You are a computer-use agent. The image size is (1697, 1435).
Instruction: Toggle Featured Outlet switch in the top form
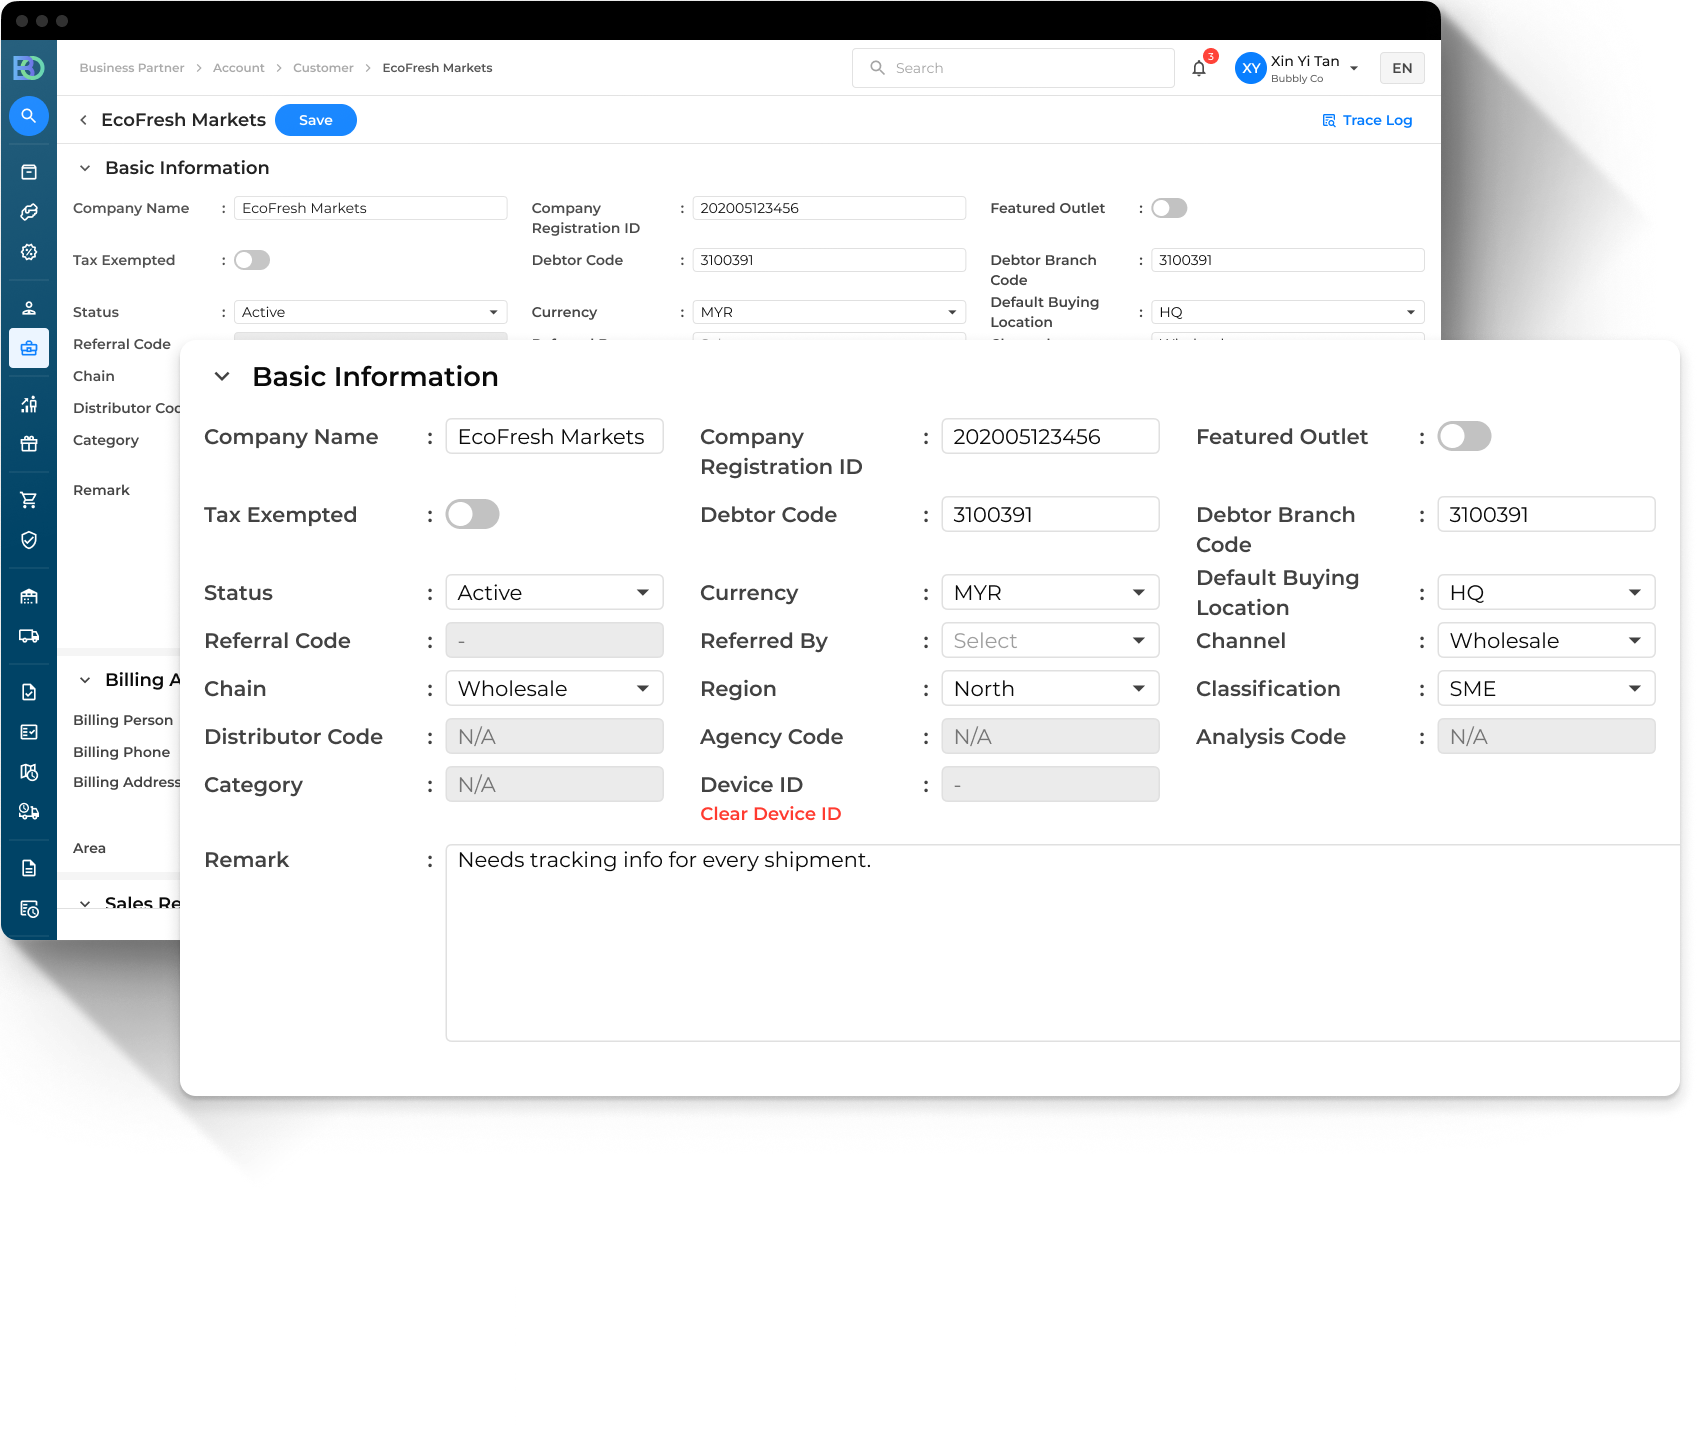pyautogui.click(x=1168, y=208)
